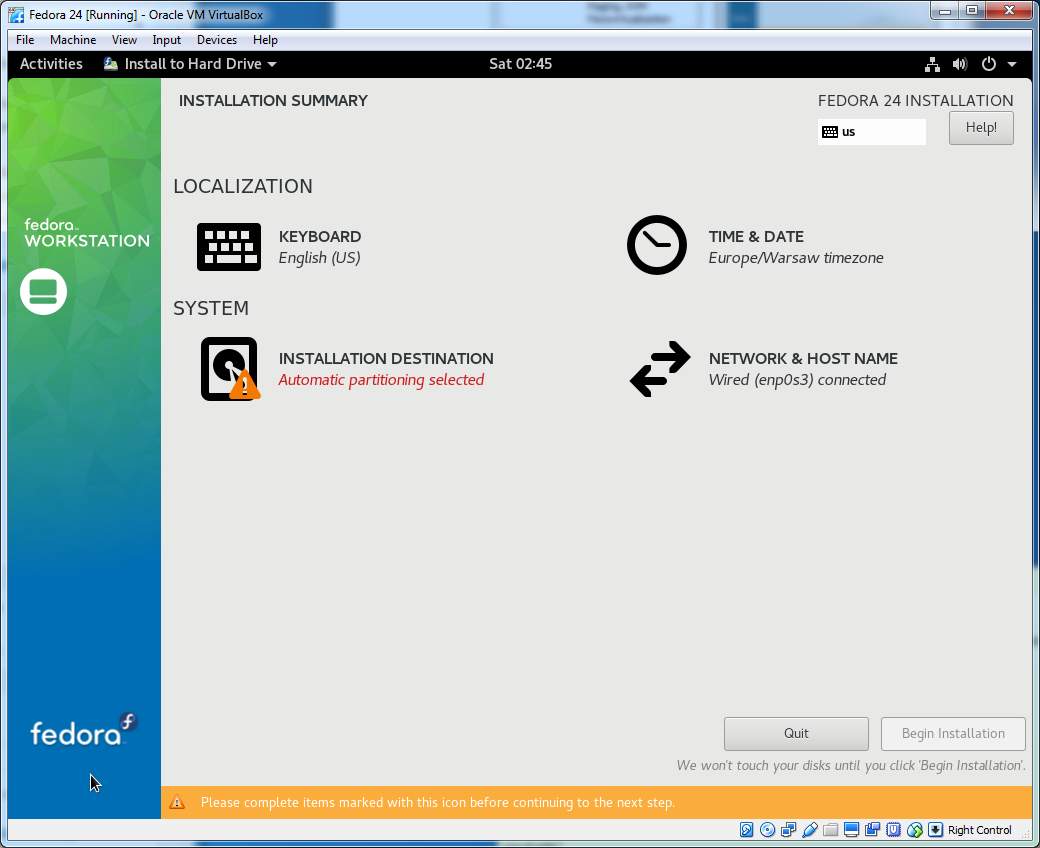Viewport: 1040px width, 848px height.
Task: Click the power icon in GNOME top bar
Action: pyautogui.click(x=988, y=64)
